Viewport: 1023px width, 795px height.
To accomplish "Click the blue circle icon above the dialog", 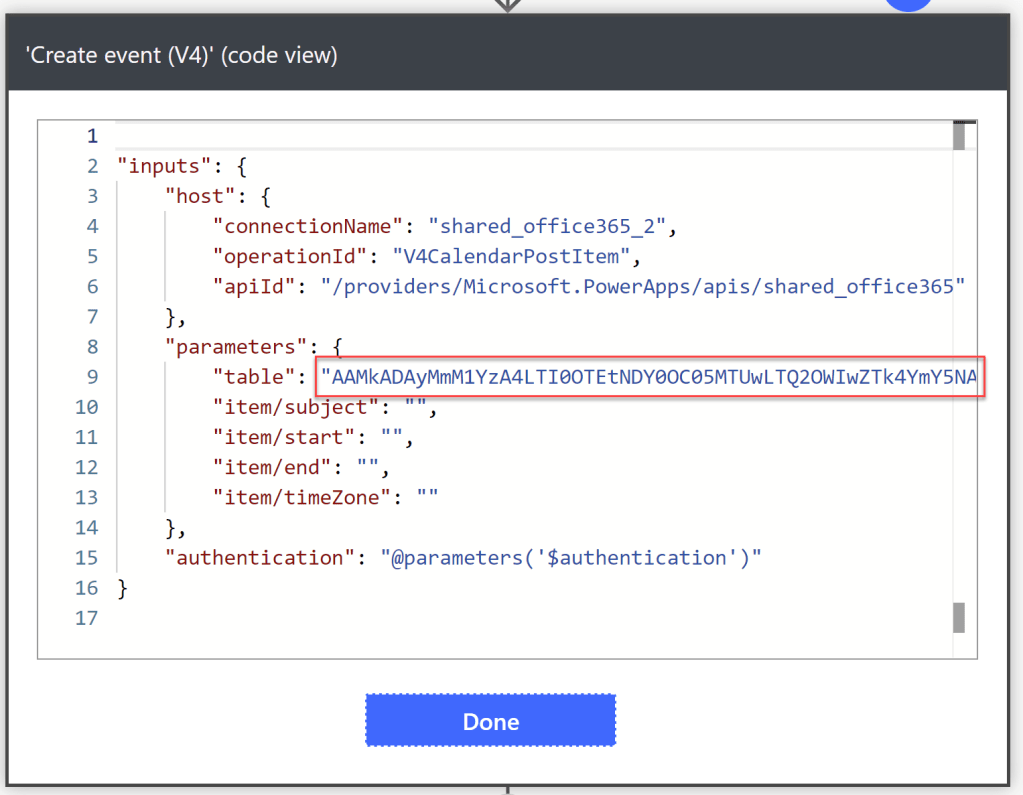I will (x=908, y=4).
